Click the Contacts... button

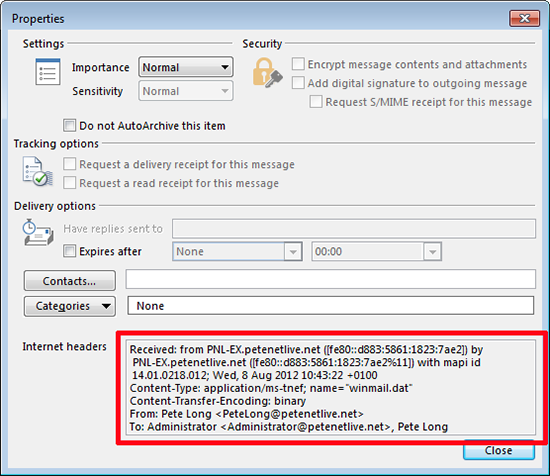click(69, 281)
